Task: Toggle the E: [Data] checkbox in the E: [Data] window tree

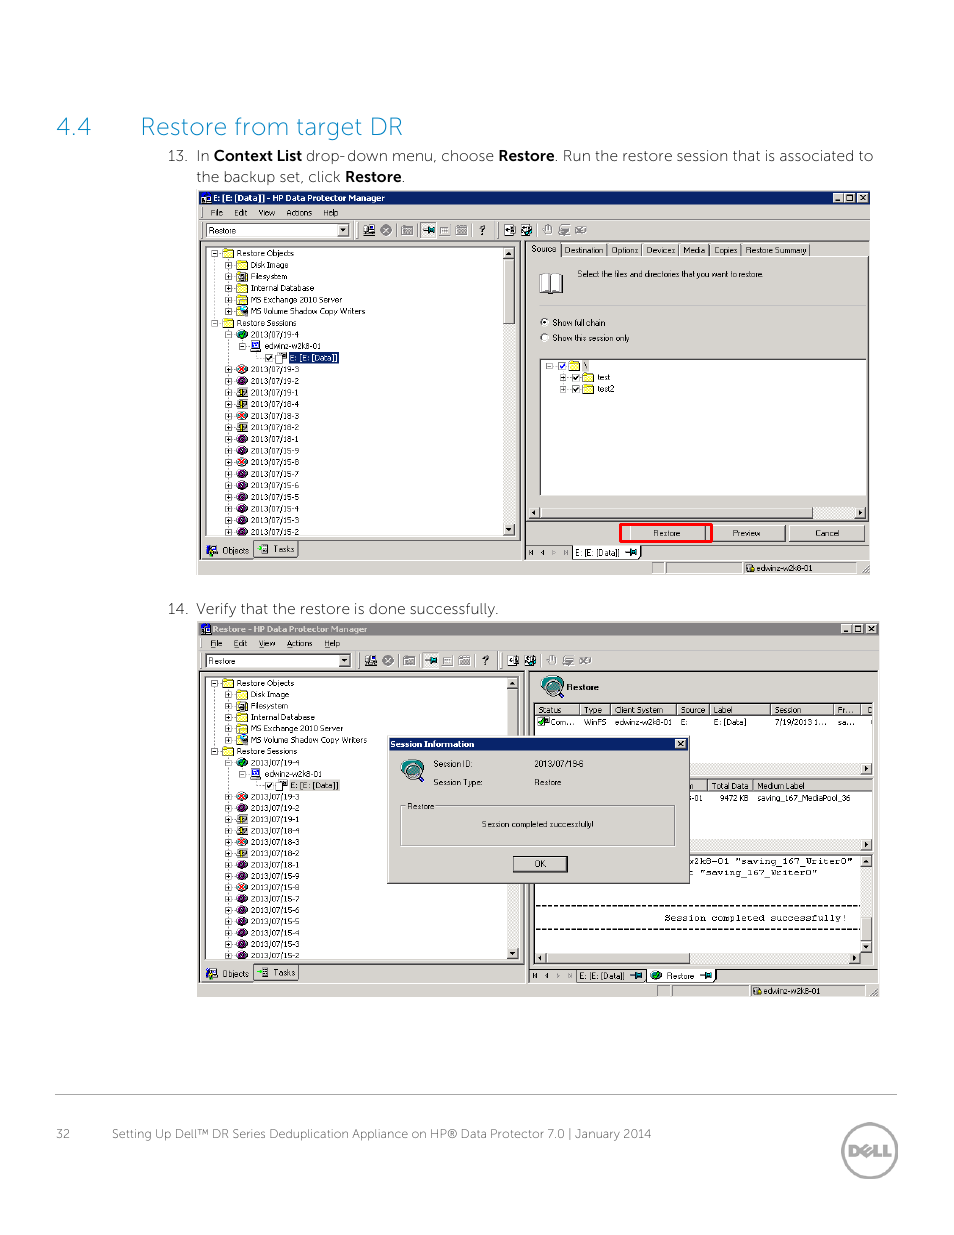Action: [x=269, y=358]
